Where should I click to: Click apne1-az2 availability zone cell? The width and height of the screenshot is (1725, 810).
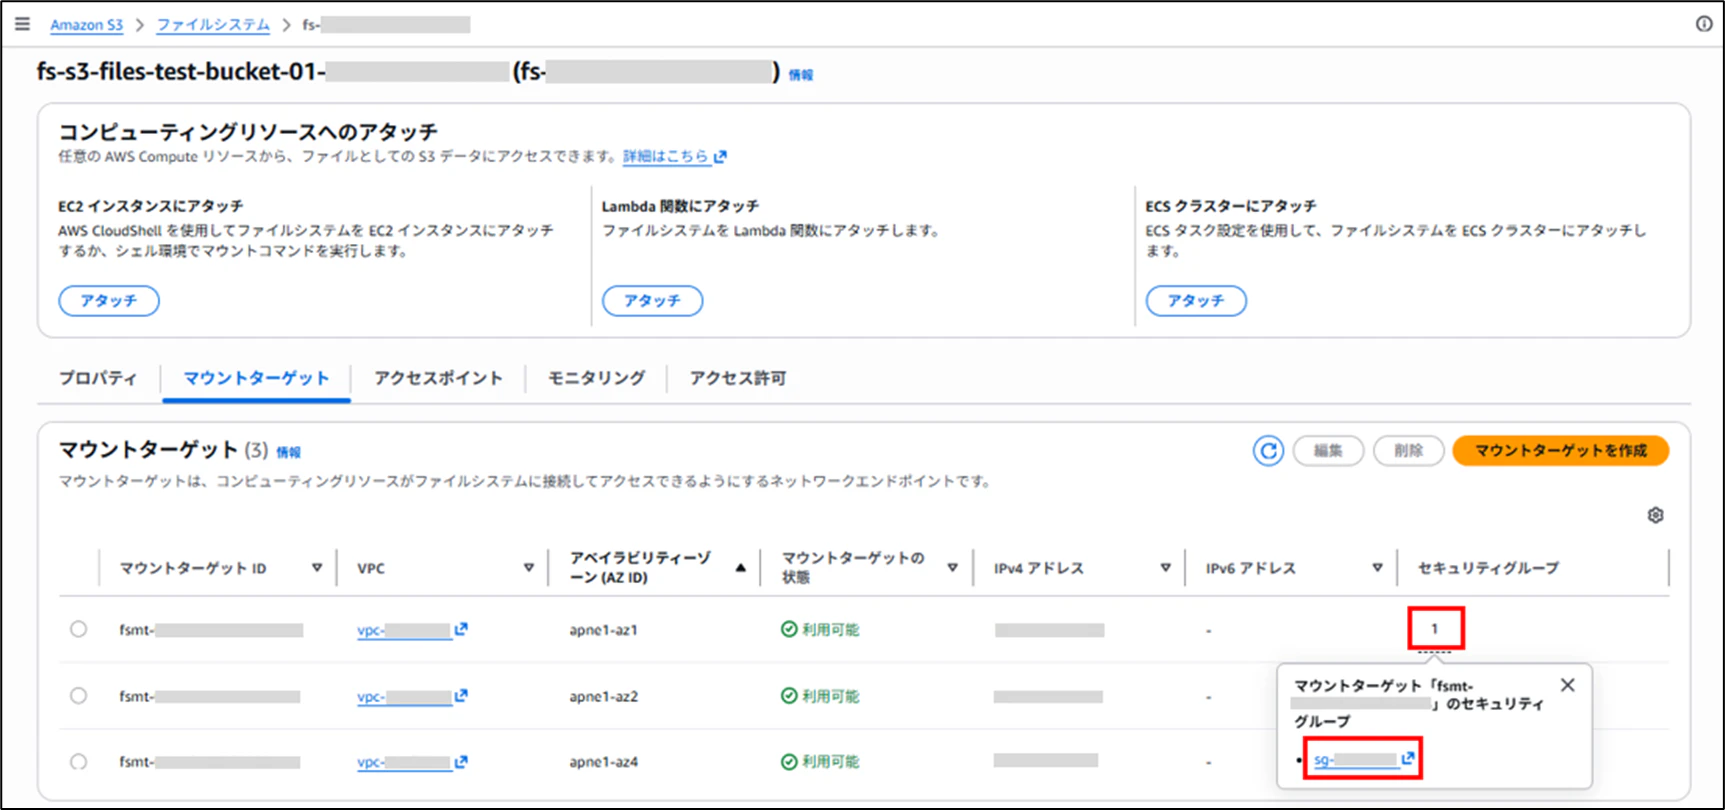603,696
